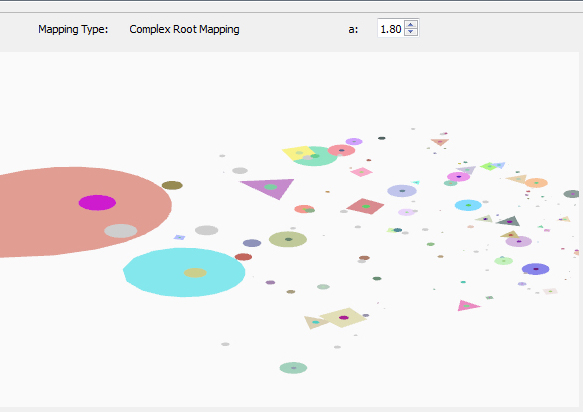Decrease the a value with down arrow
The image size is (583, 412).
(410, 32)
